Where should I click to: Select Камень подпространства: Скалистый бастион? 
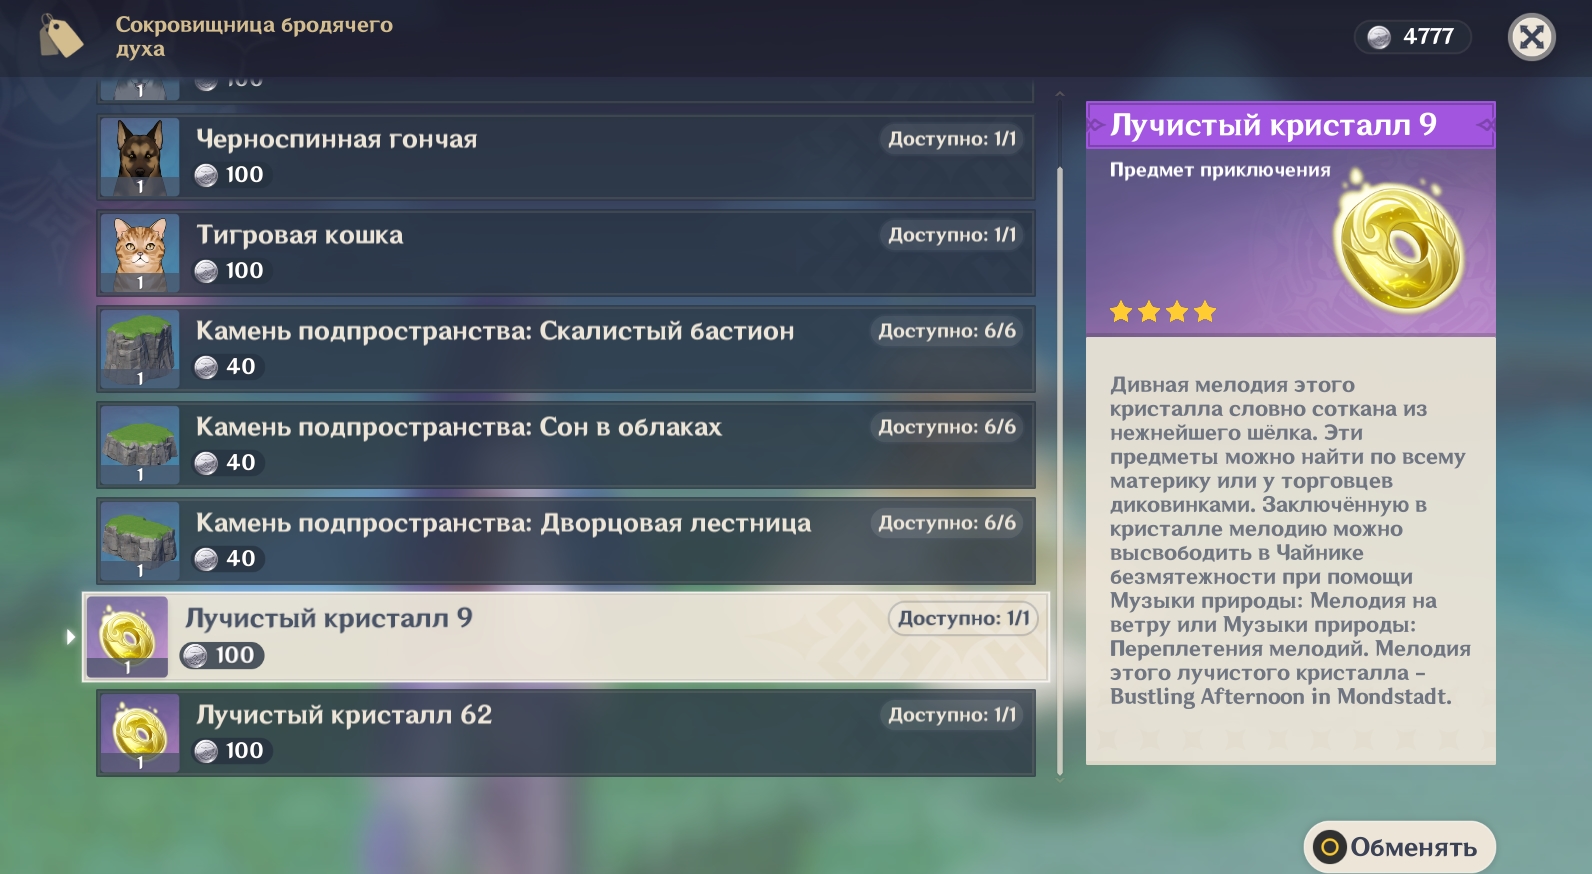[x=566, y=348]
